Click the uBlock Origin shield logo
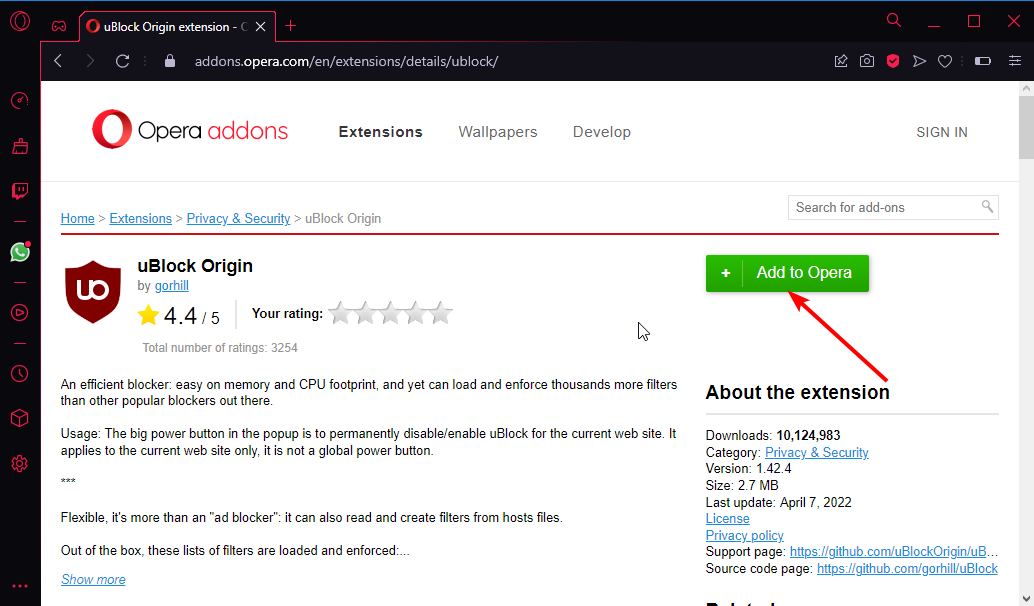 (93, 291)
